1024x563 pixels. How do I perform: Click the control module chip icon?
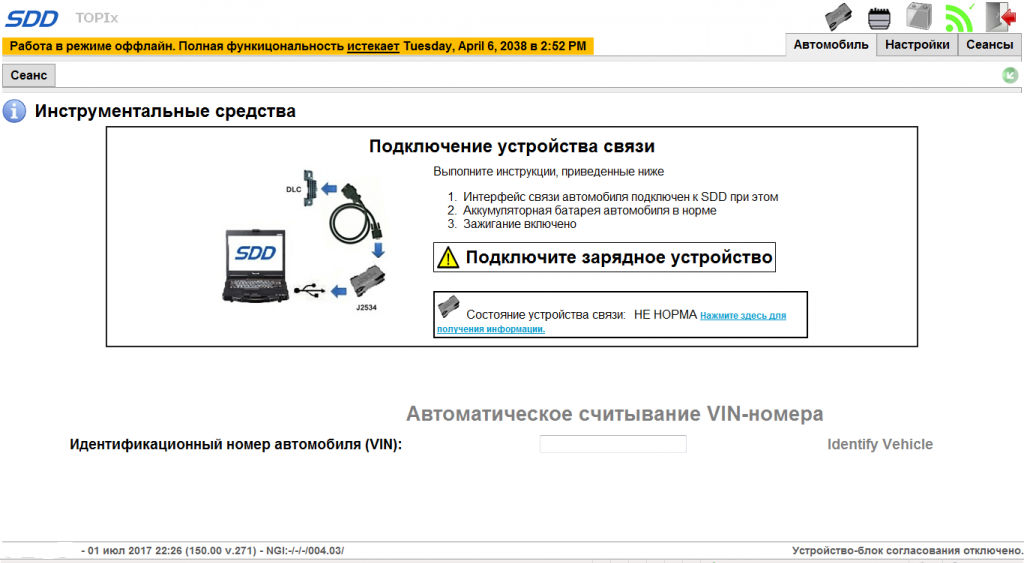pos(879,18)
